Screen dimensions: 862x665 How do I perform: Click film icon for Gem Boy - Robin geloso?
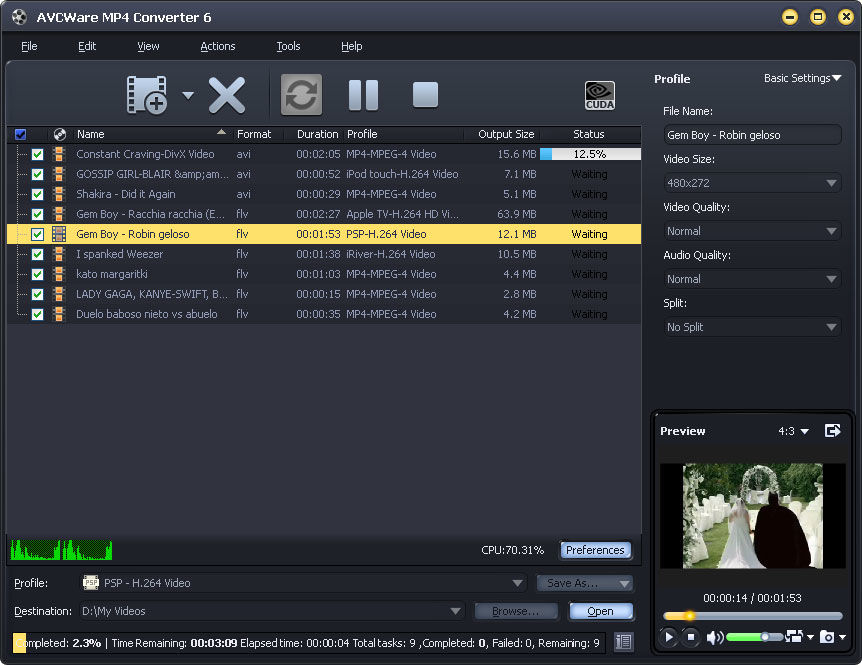tap(59, 234)
